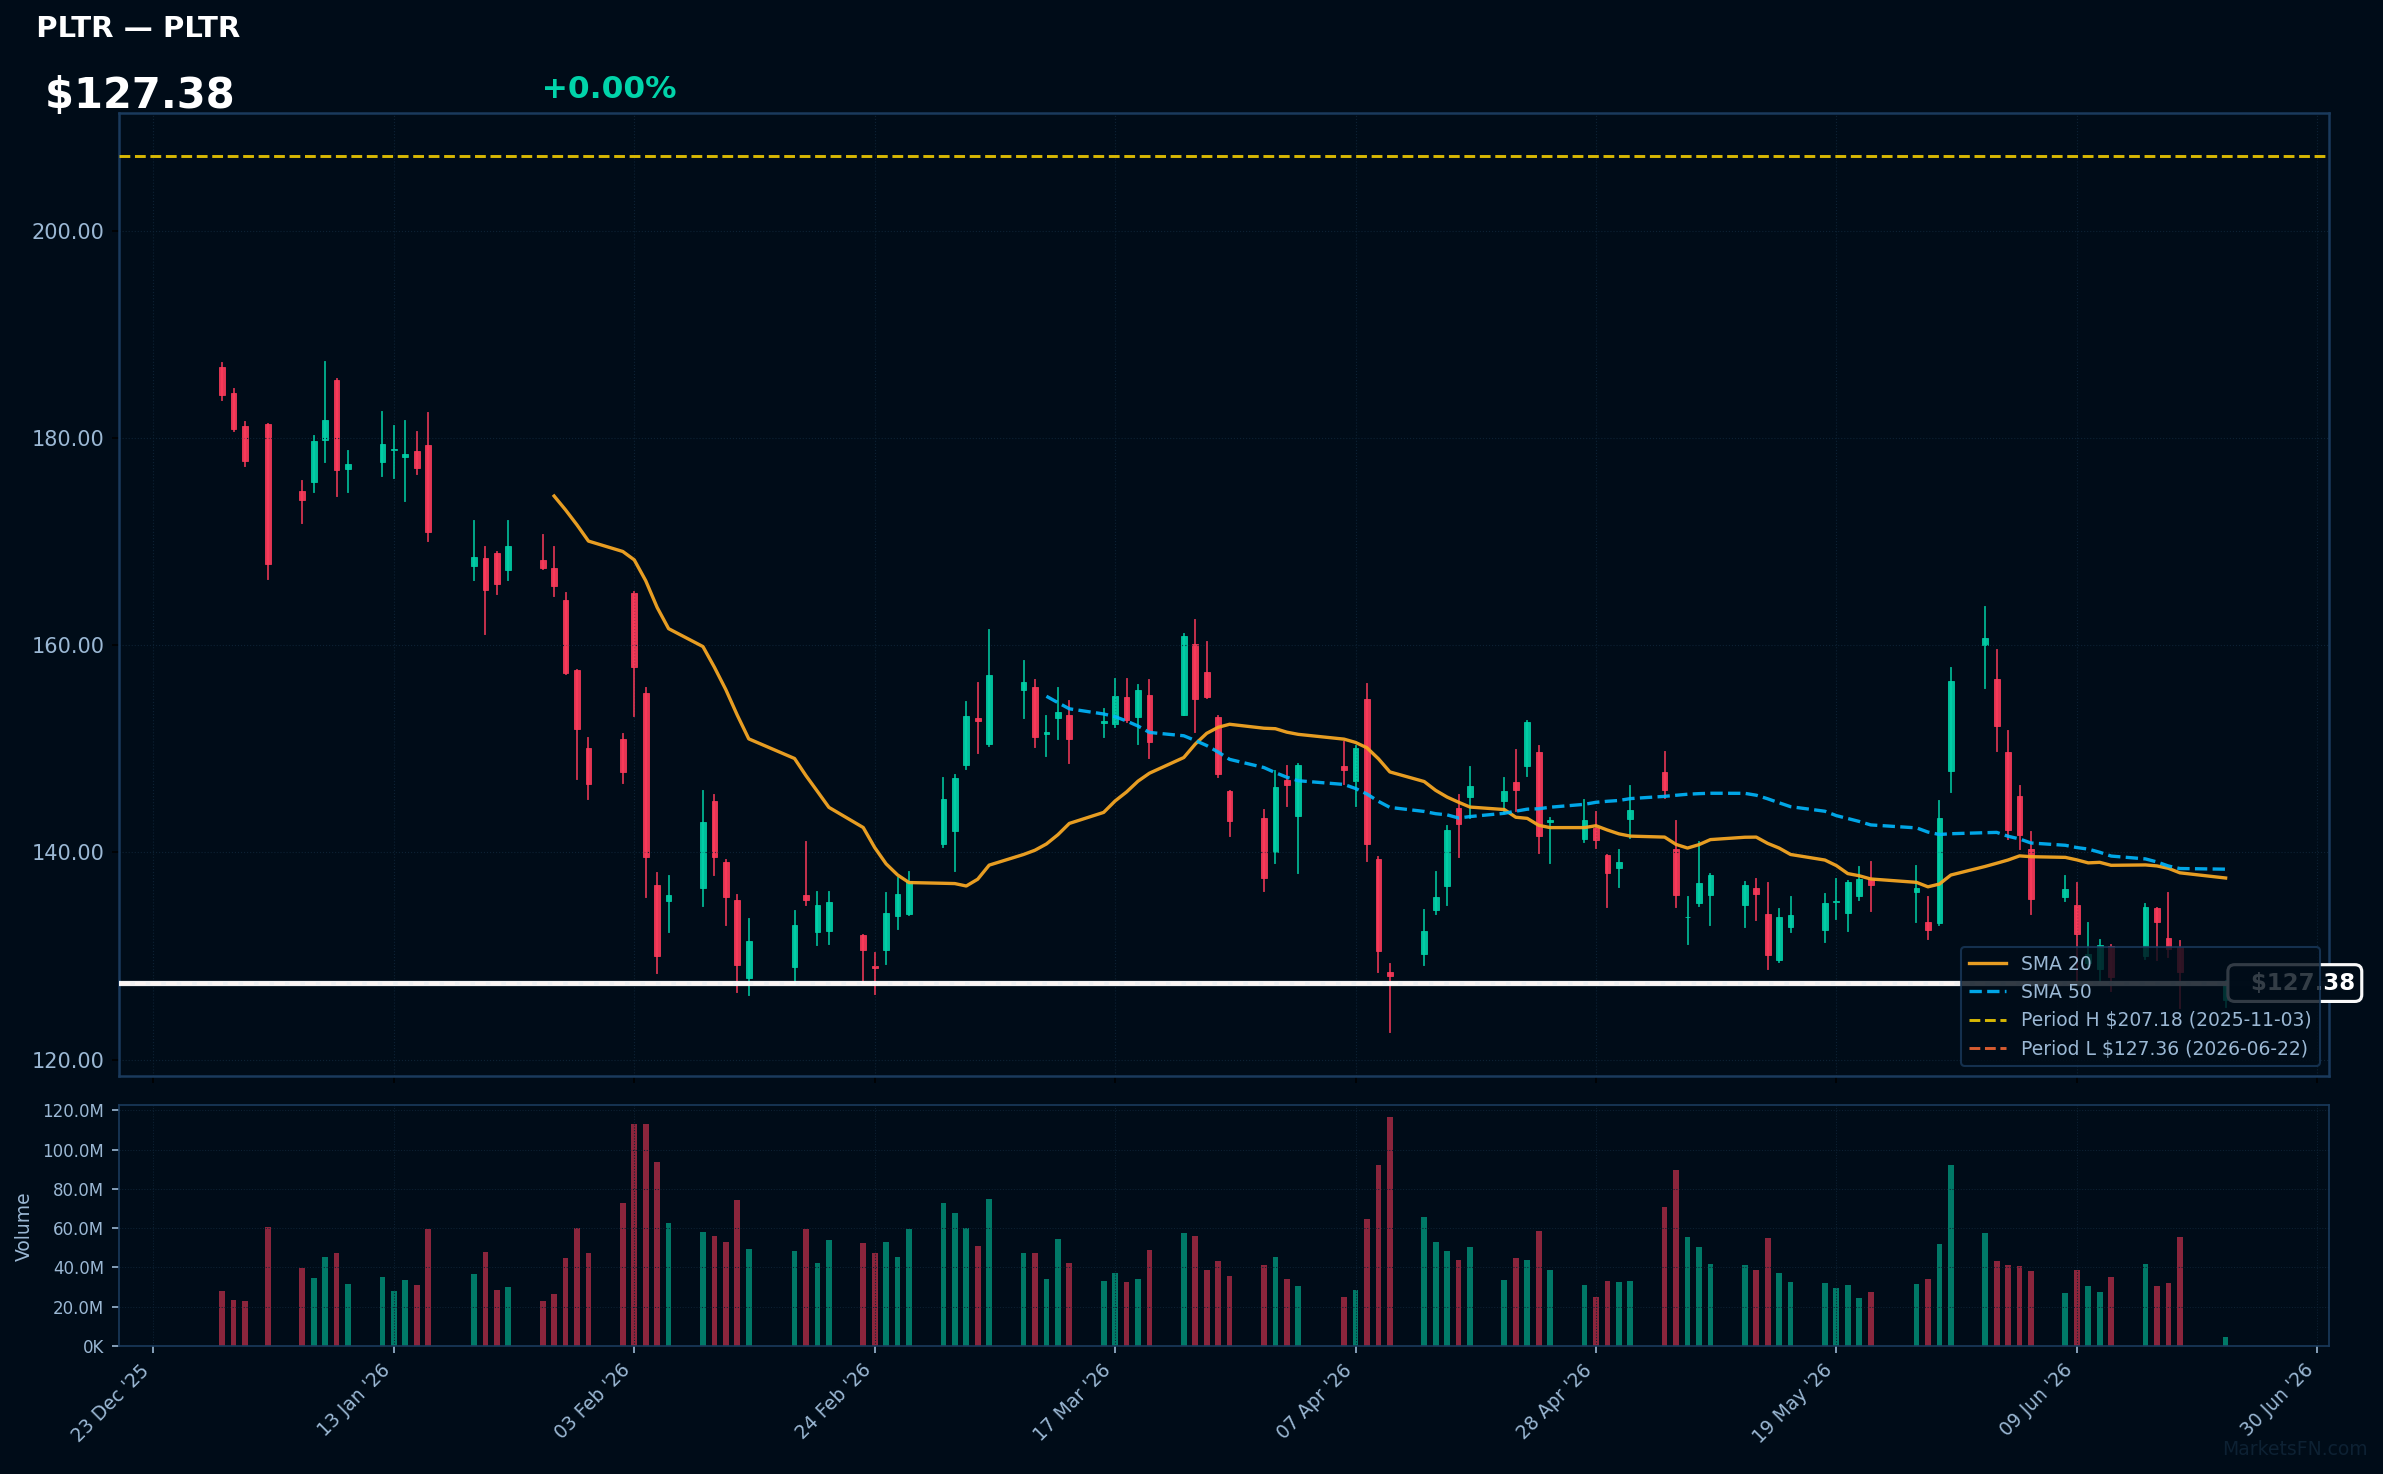Select Period H $207.18 legend entry
Screen dimensions: 2383x1474
[2140, 1019]
